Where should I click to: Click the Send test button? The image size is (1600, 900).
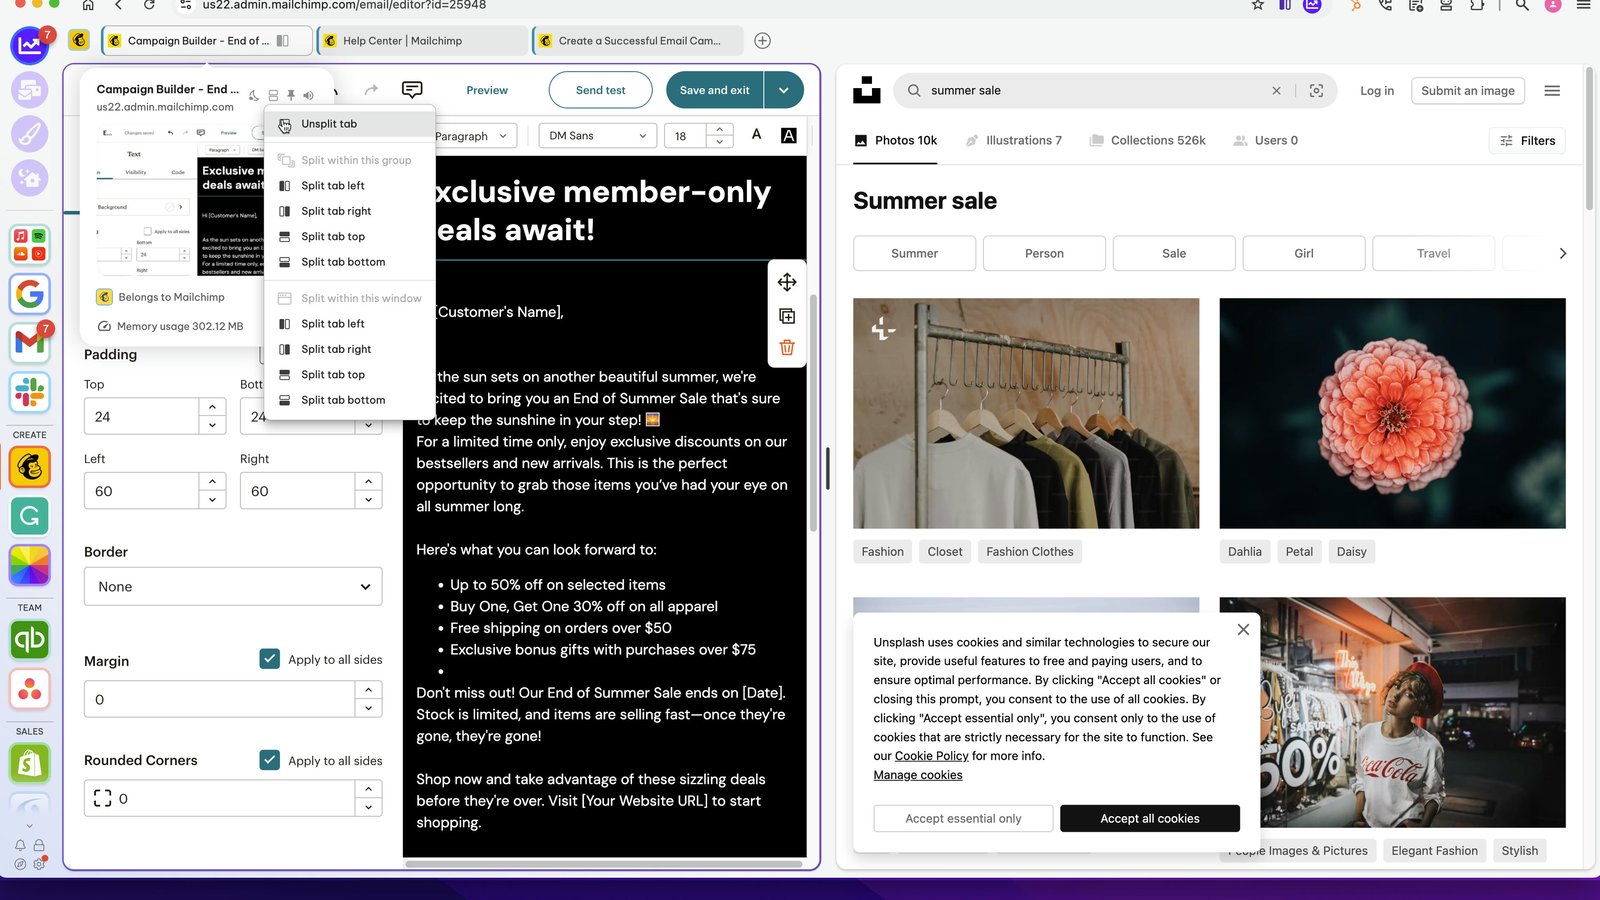tap(601, 90)
